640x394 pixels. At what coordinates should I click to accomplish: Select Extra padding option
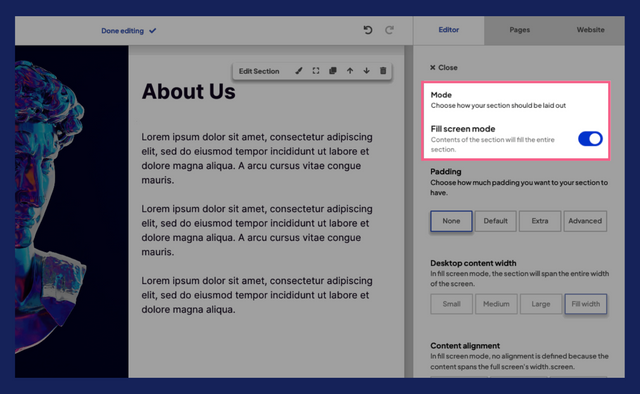point(540,221)
